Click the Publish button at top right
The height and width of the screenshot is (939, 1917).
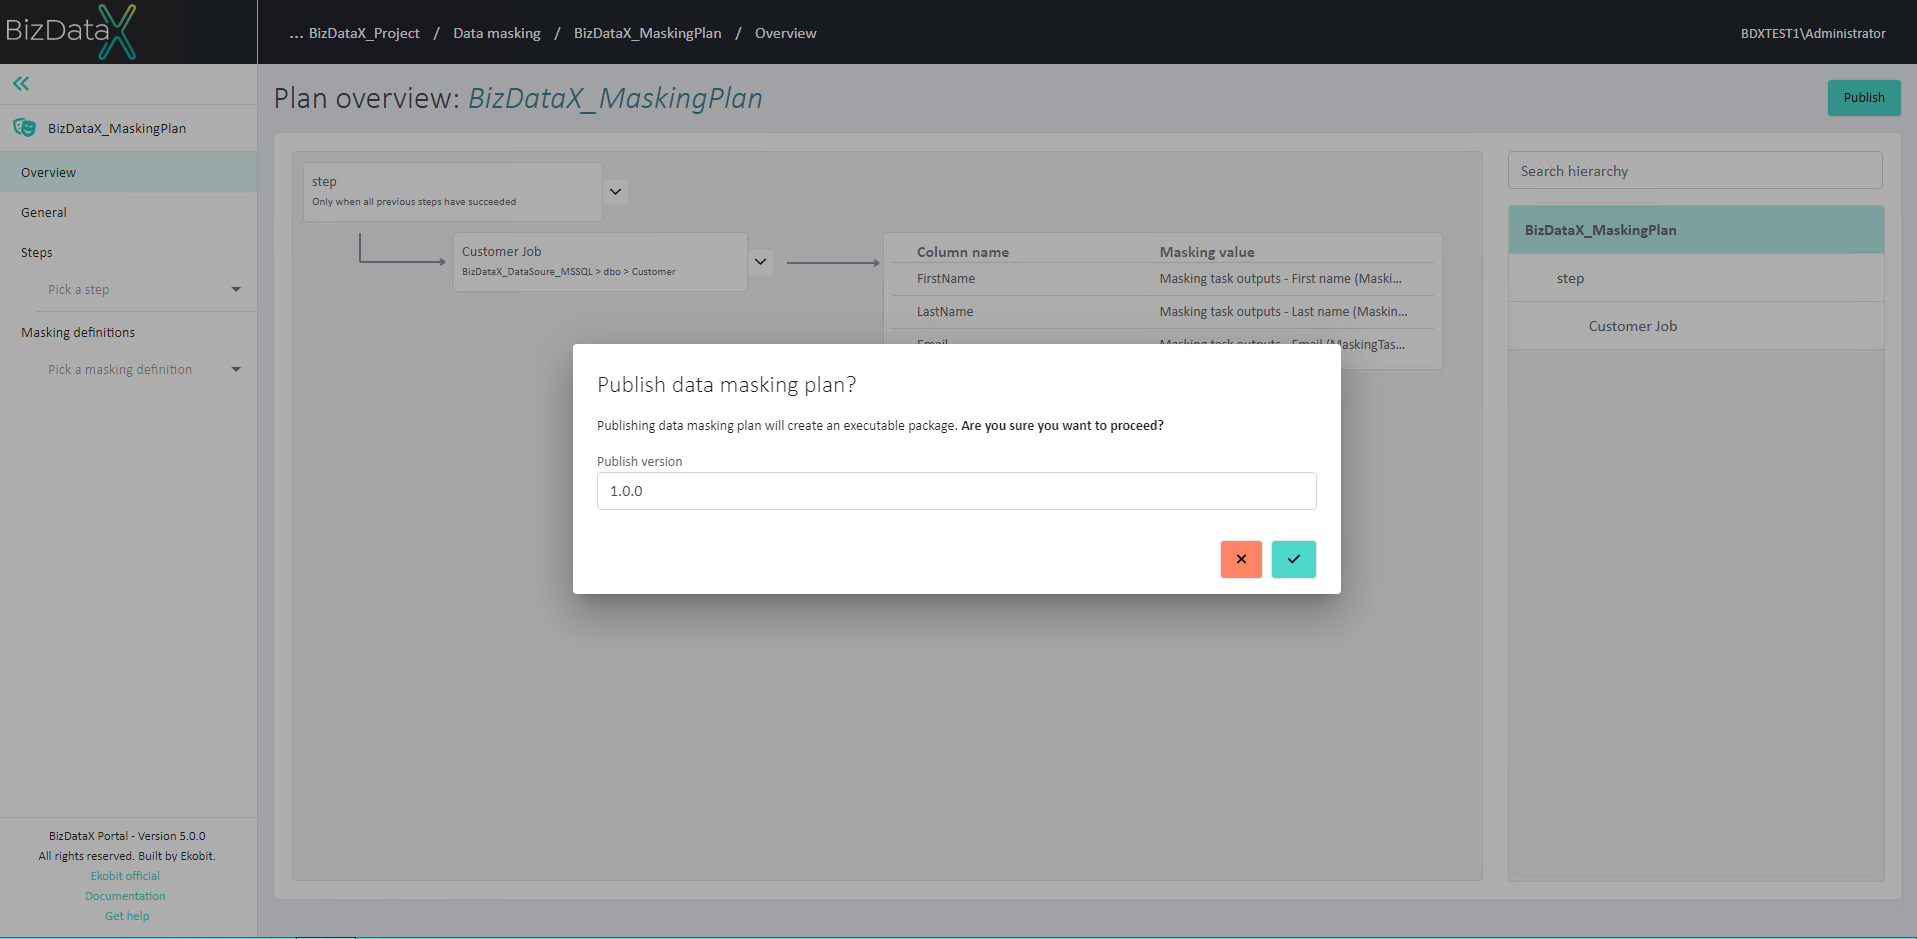[1864, 97]
